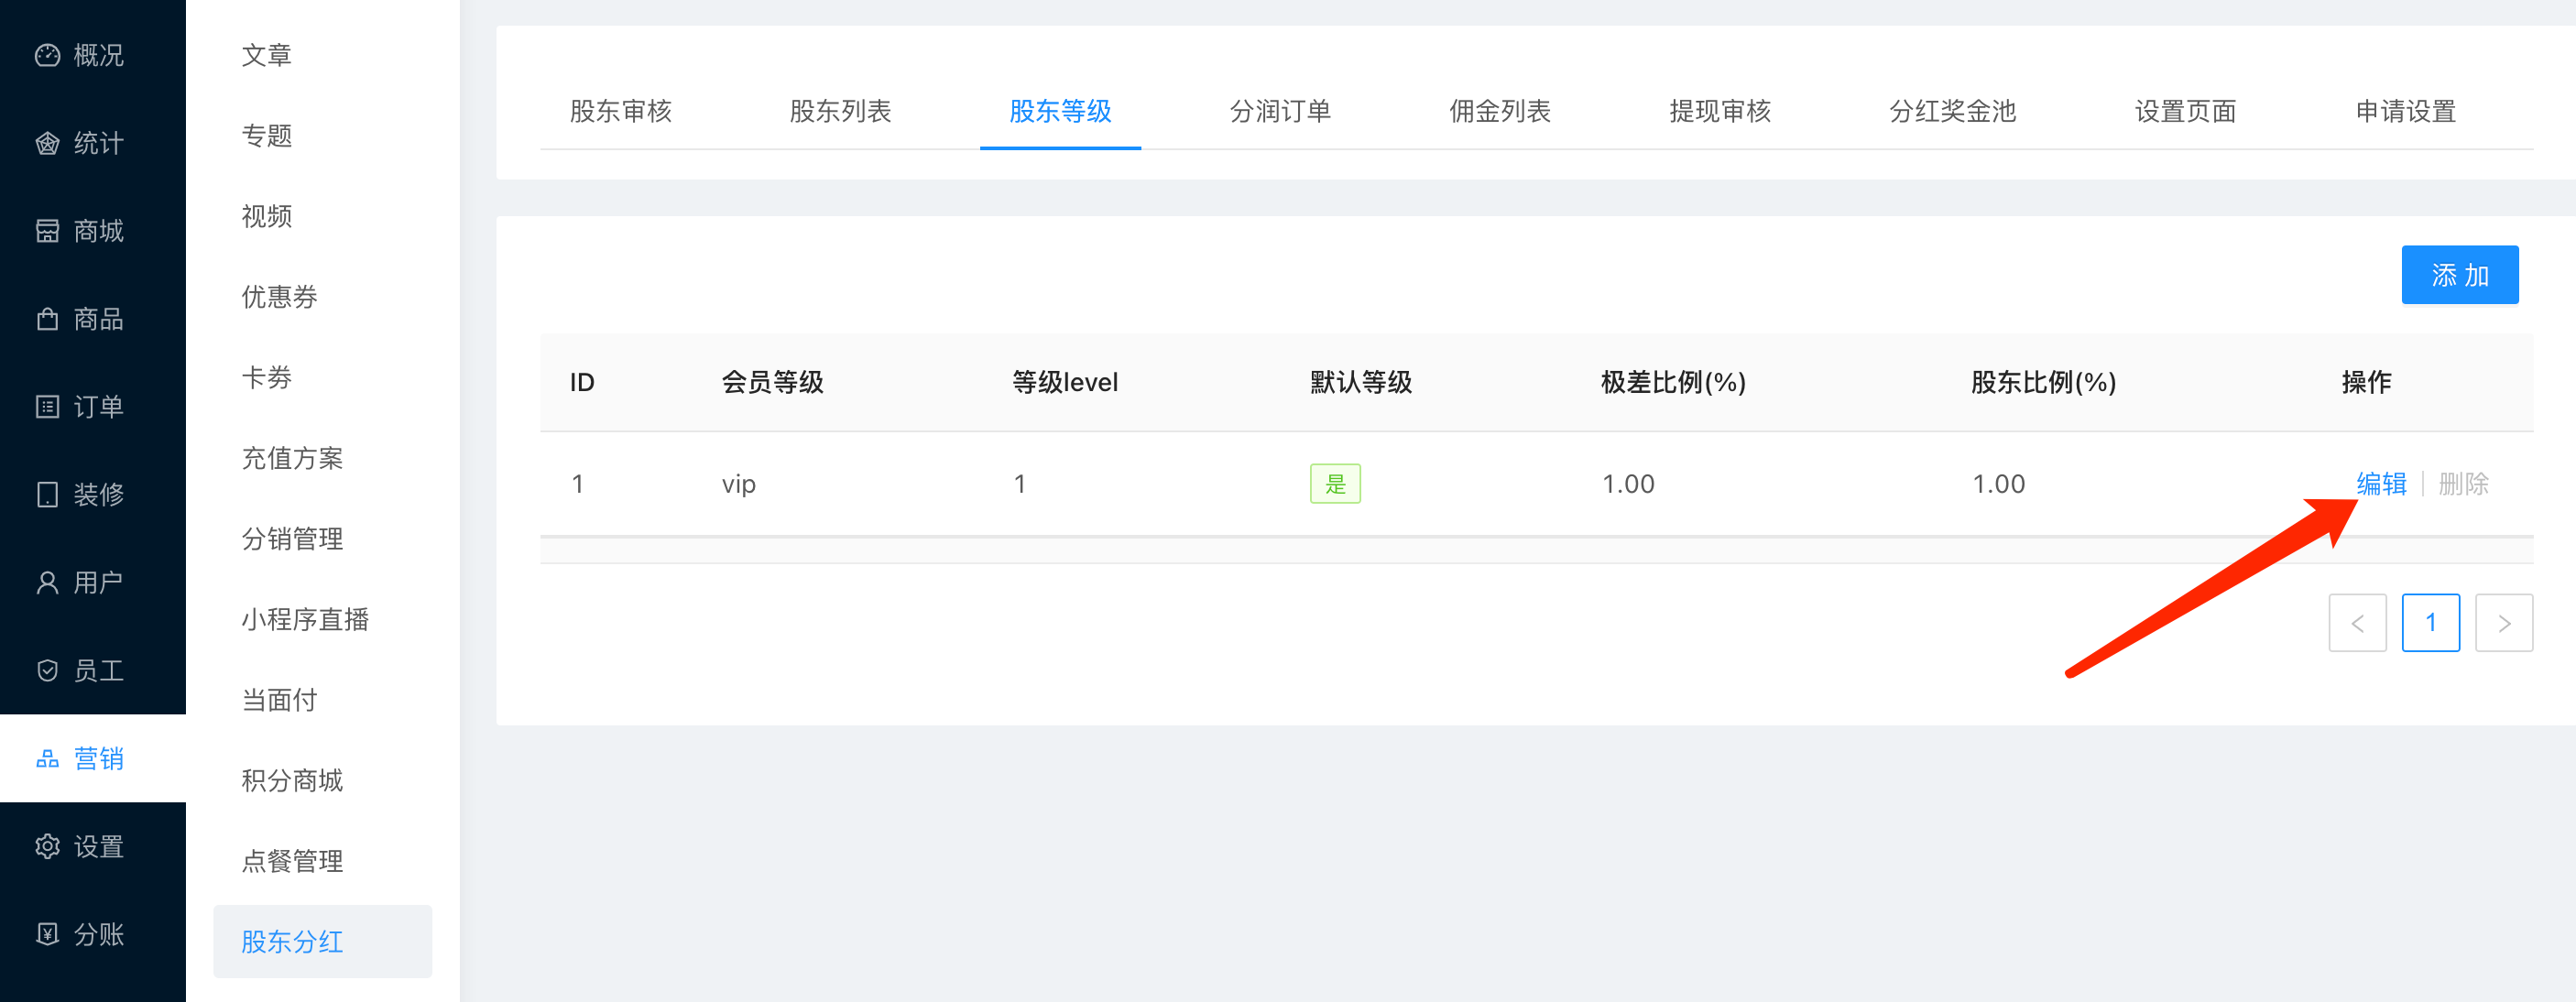Click the 操作 column header
The width and height of the screenshot is (2576, 1002).
[x=2366, y=382]
